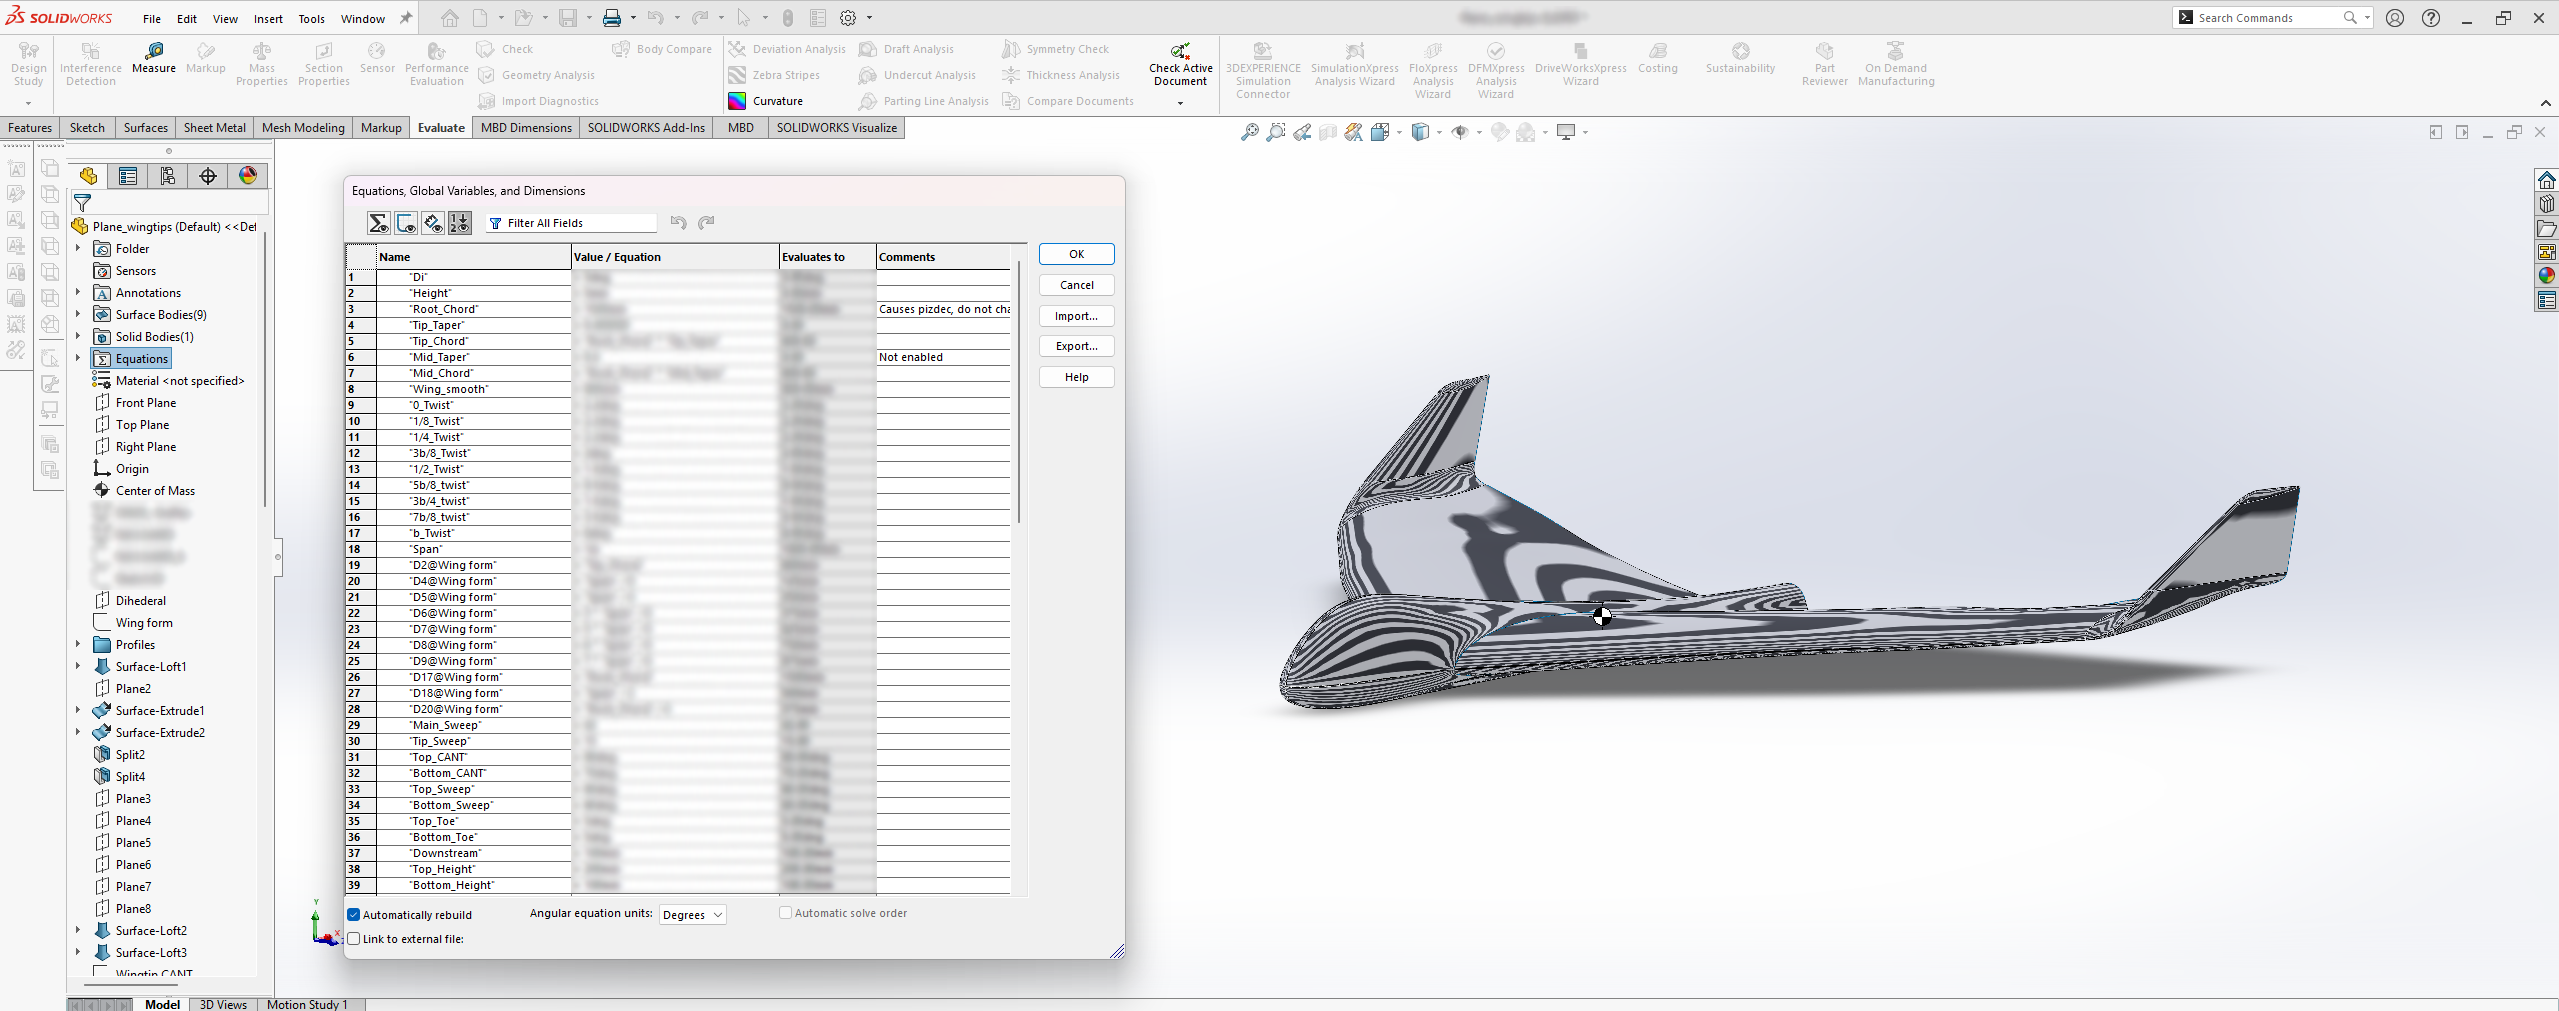Screen dimensions: 2559x1011
Task: Toggle the Automatically rebuild checkbox
Action: 354,915
